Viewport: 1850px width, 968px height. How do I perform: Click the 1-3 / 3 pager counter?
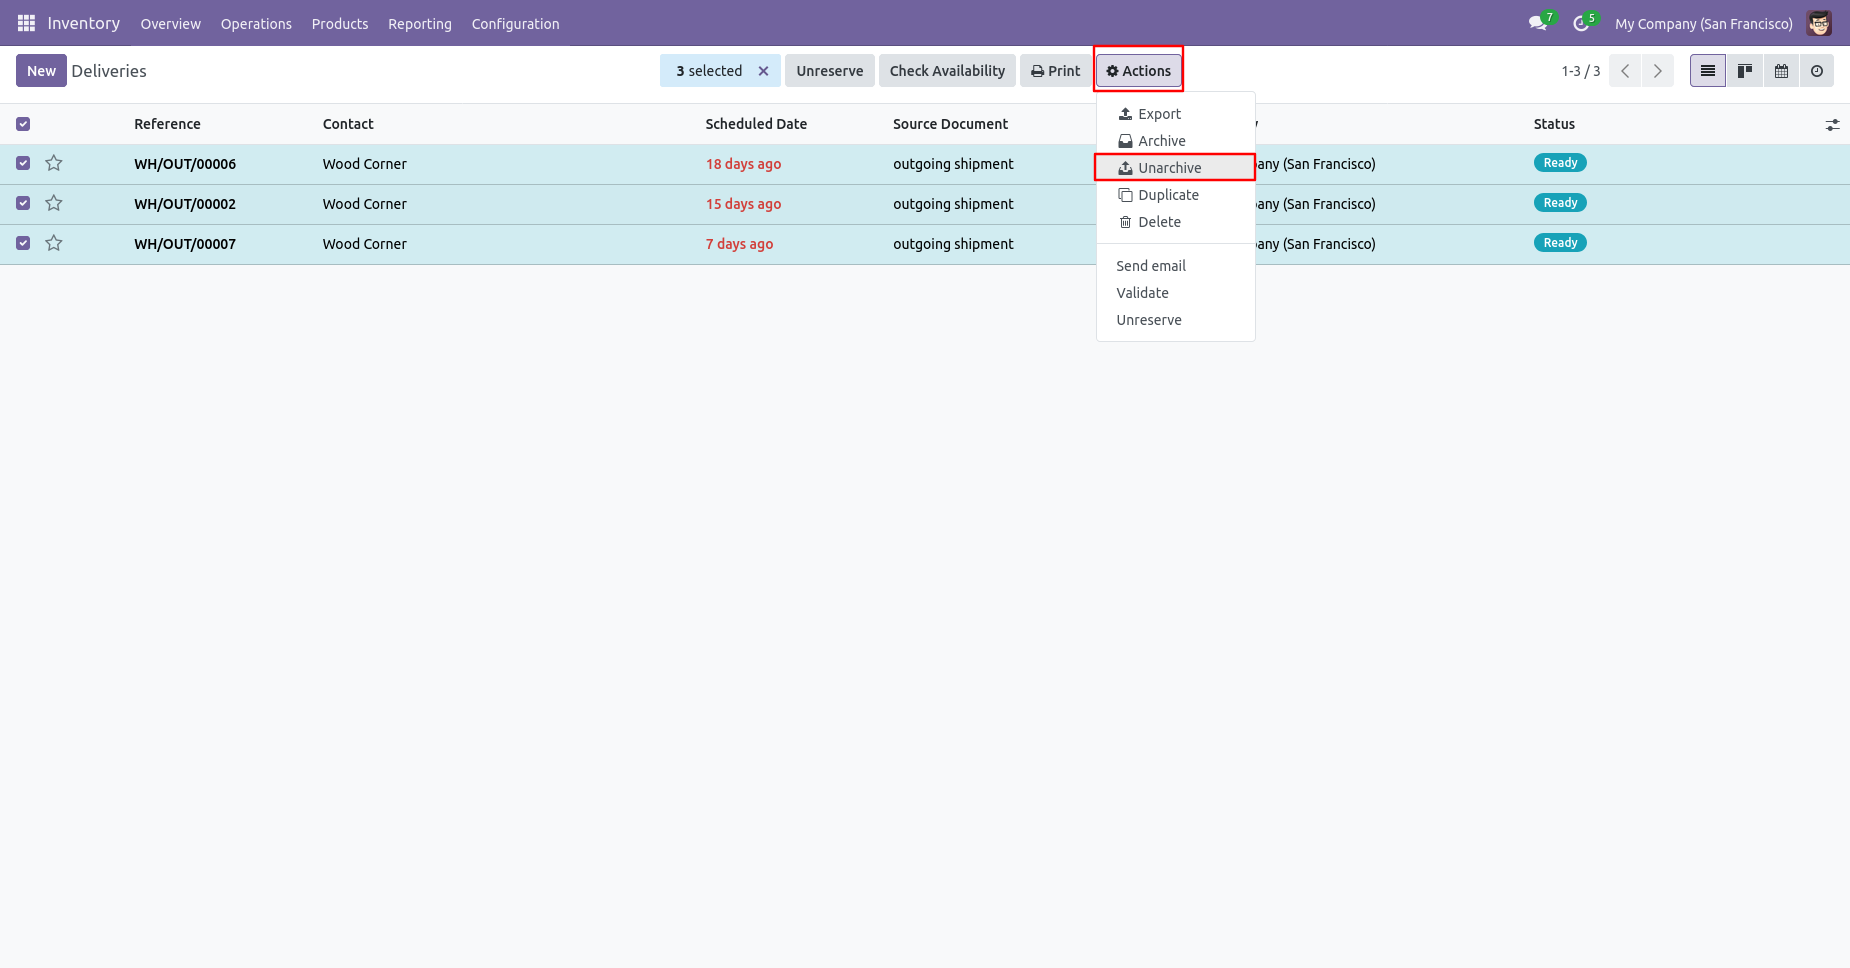1580,71
